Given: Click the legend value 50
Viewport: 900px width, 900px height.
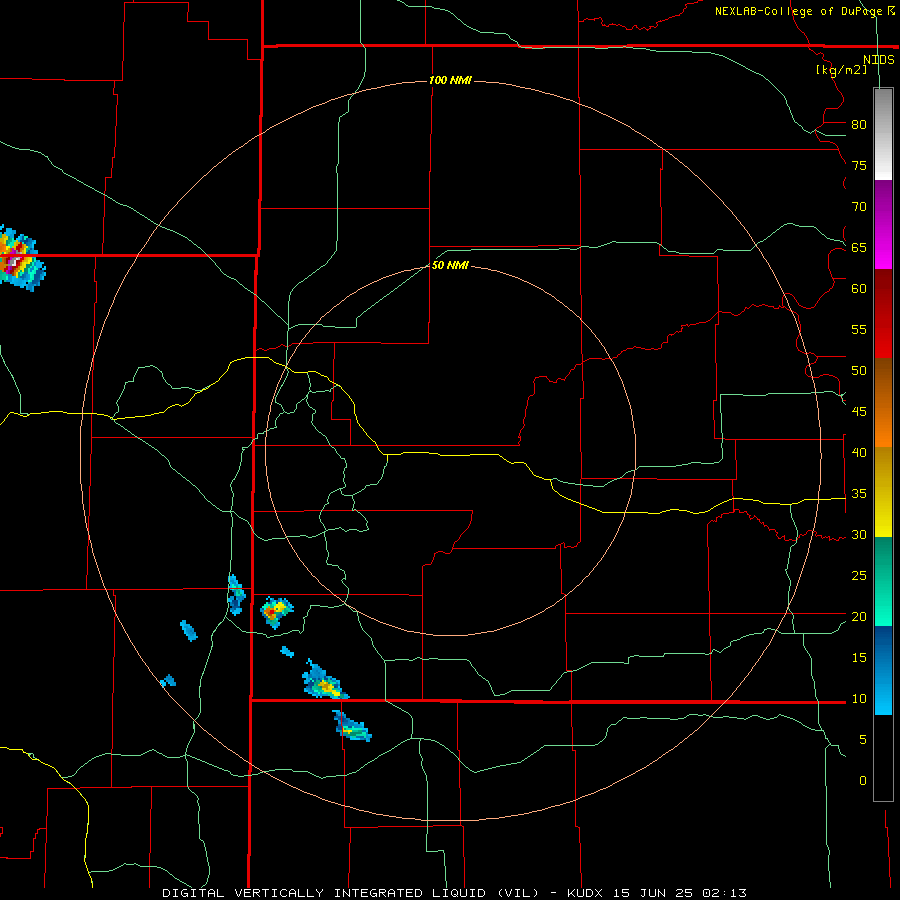Looking at the screenshot, I should [x=859, y=371].
